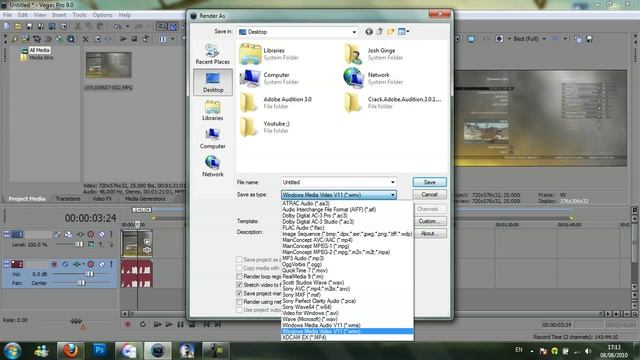
Task: Click Open folder icon in Vegas toolbar
Action: [x=18, y=27]
